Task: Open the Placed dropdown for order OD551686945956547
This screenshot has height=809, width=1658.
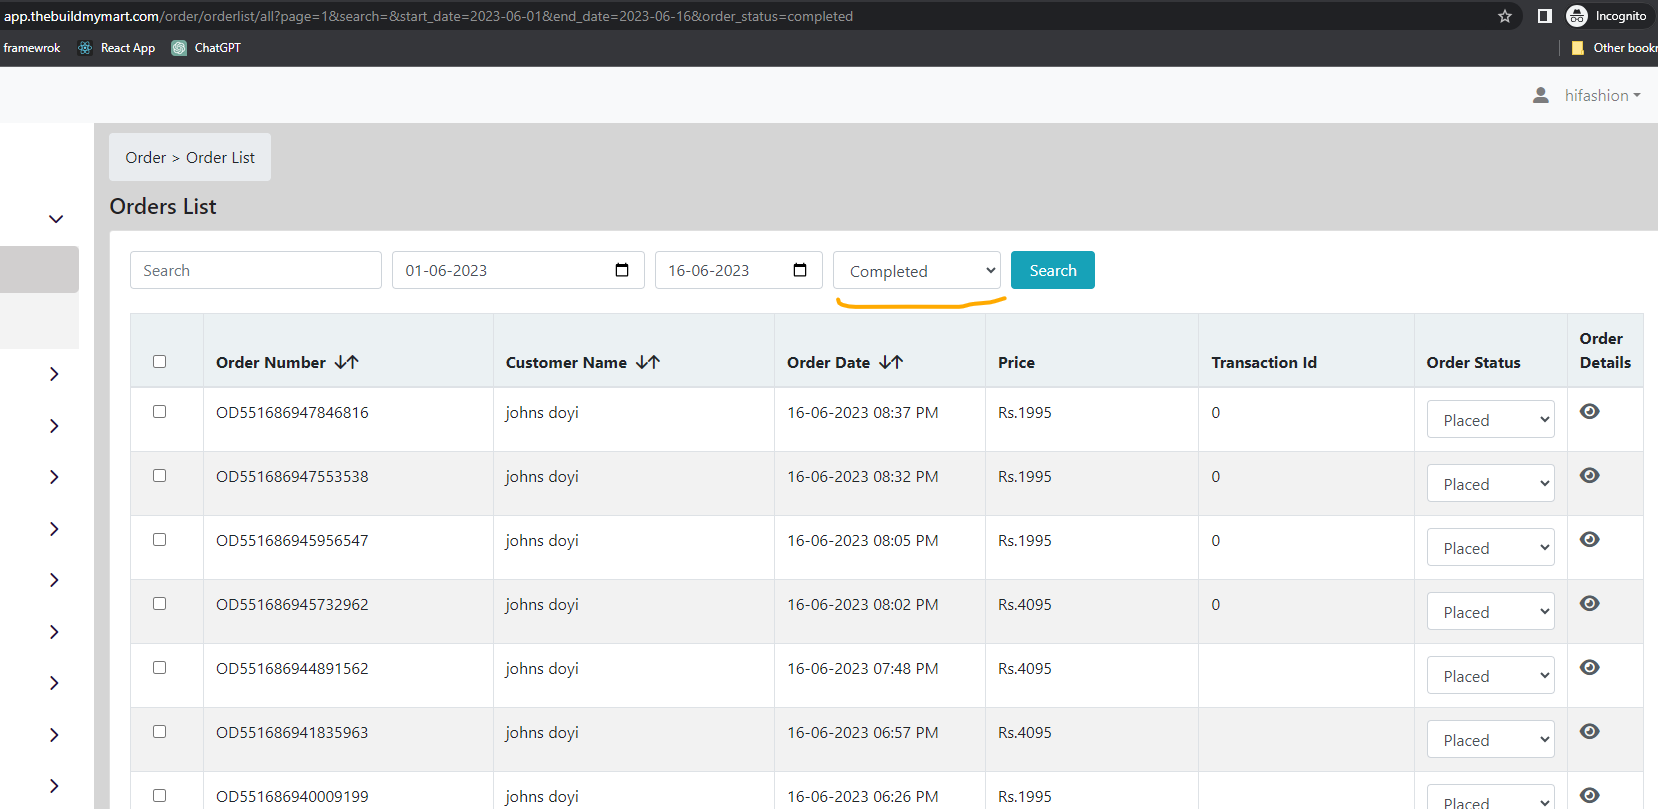Action: pyautogui.click(x=1490, y=548)
